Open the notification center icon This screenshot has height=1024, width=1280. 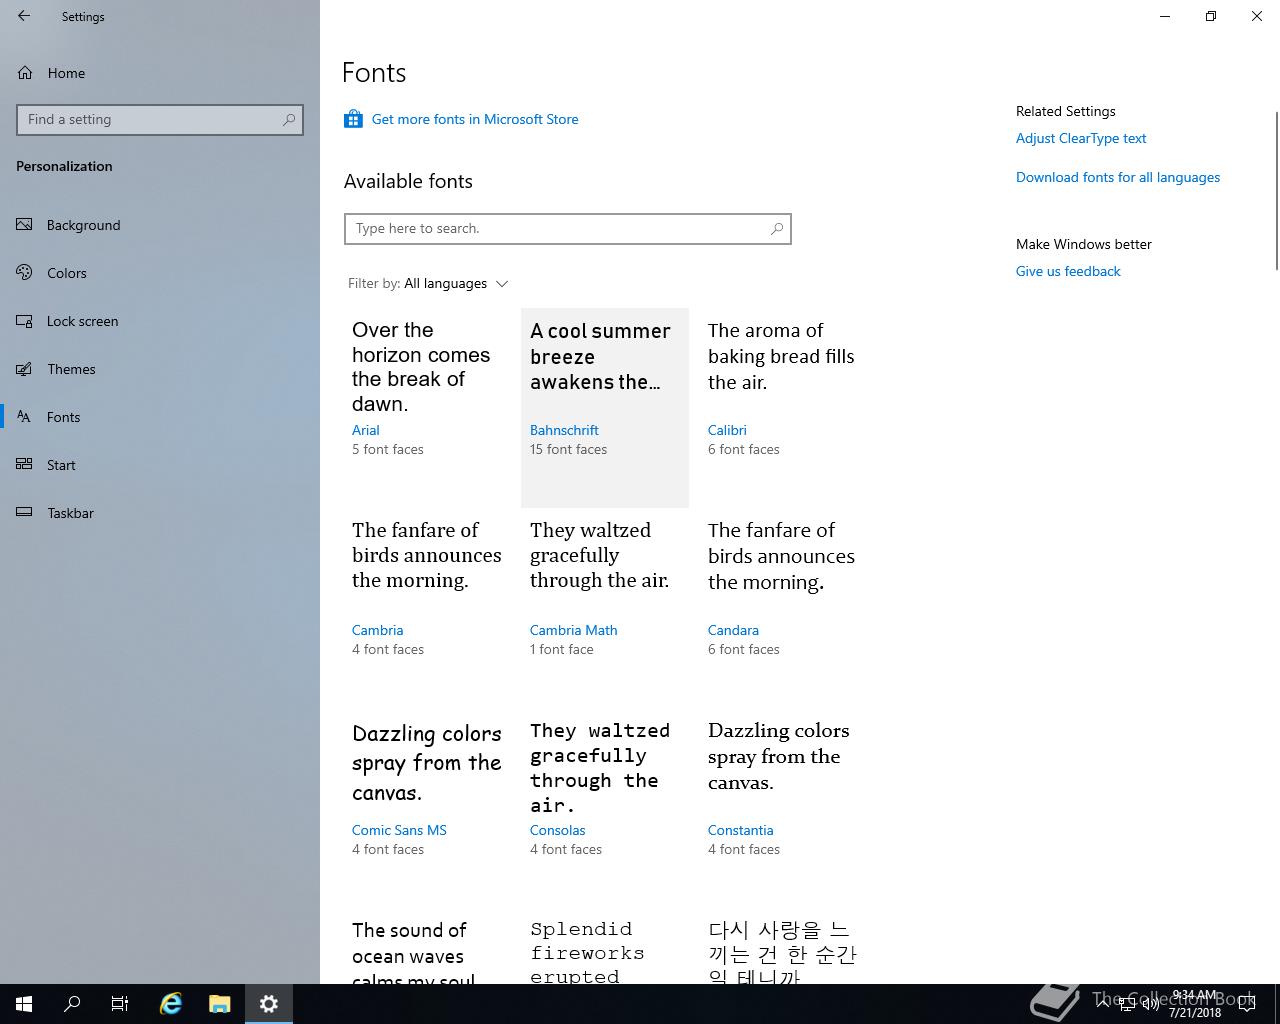(x=1246, y=1004)
